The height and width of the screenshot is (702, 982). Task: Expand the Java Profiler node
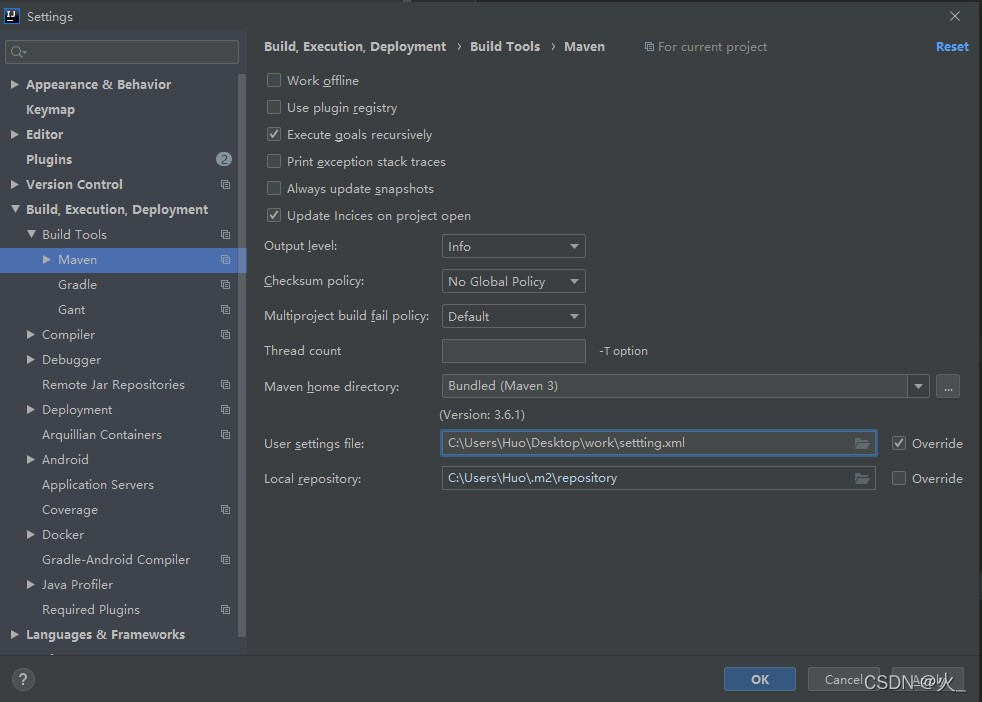point(31,584)
